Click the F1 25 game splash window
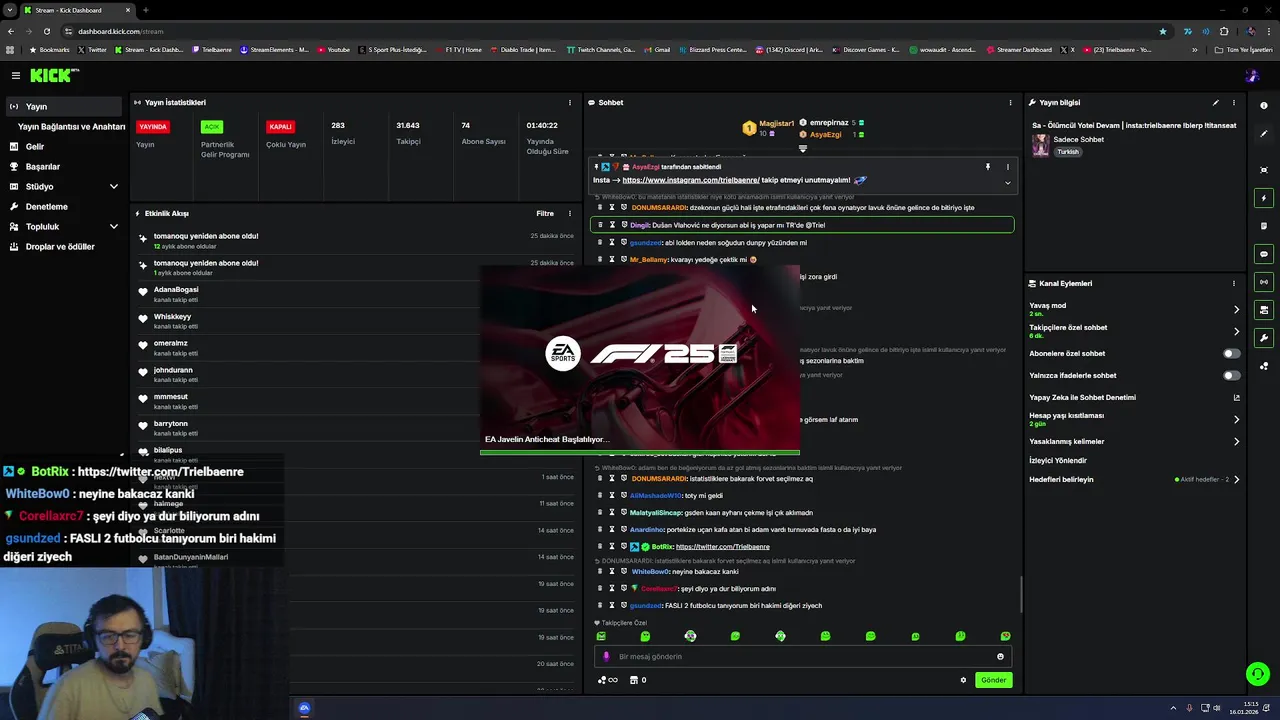 640,360
